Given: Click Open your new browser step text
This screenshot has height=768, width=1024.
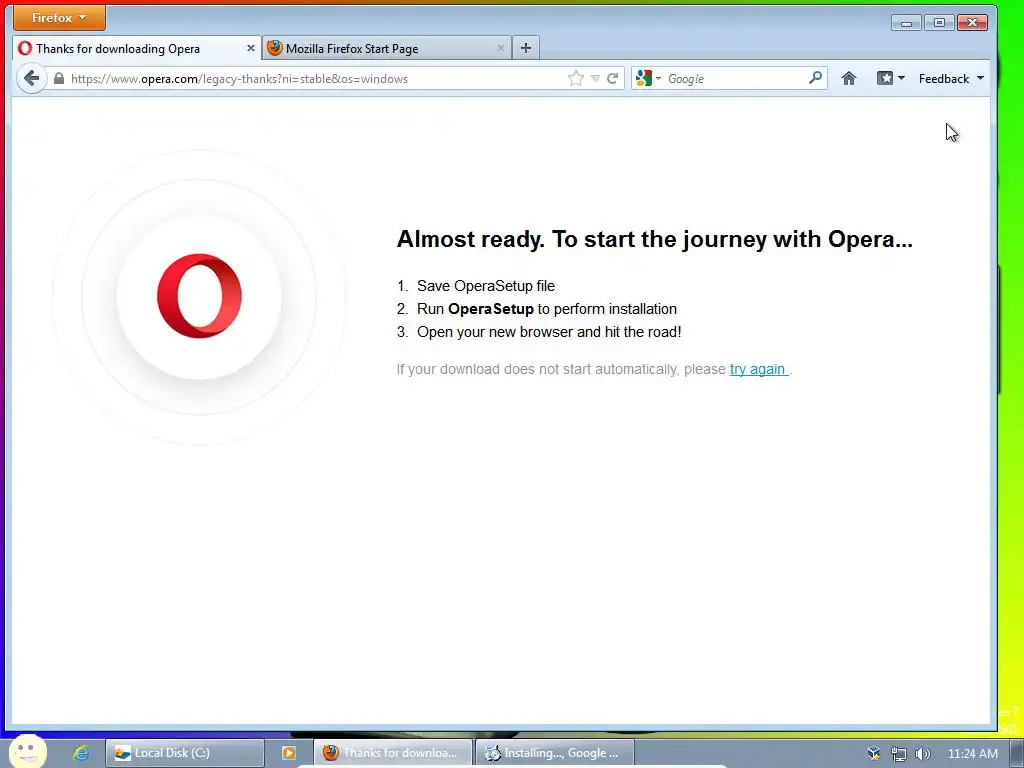Looking at the screenshot, I should point(549,332).
